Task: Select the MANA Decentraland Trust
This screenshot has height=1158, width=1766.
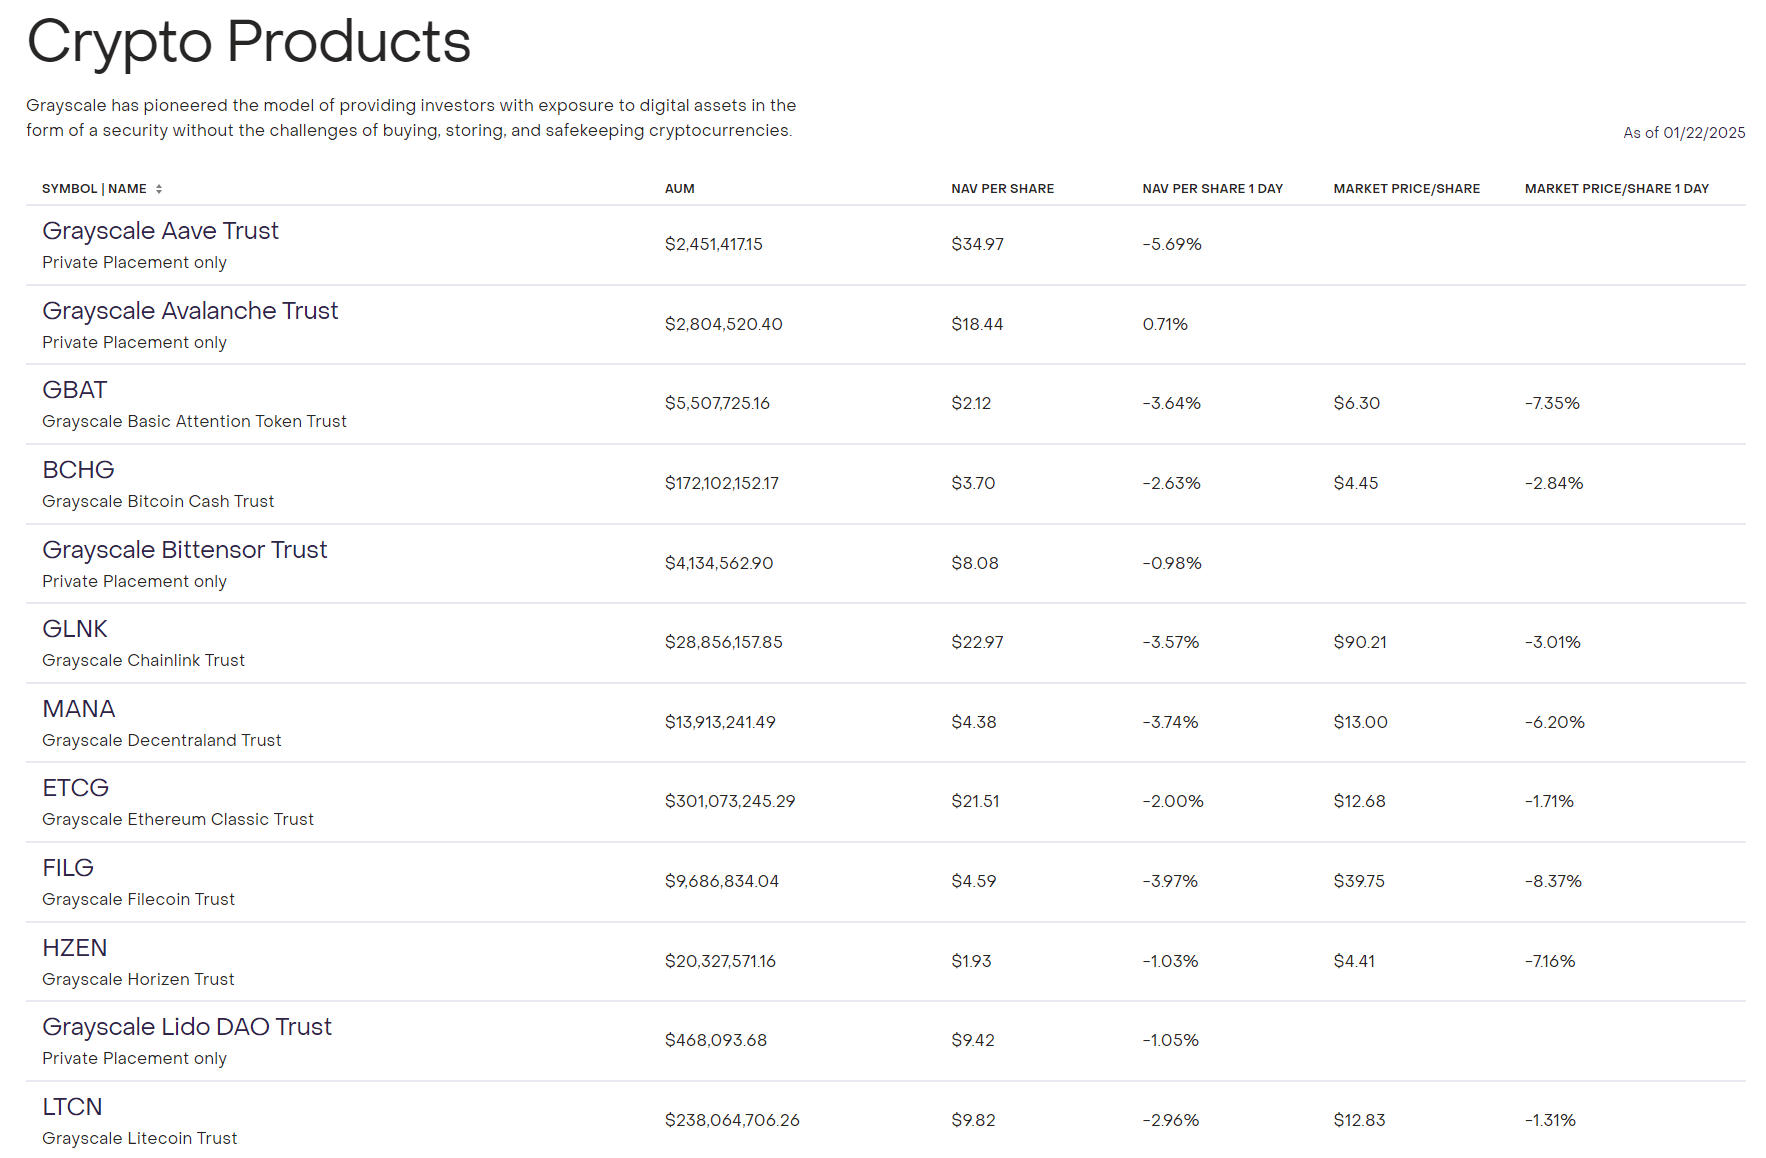Action: [79, 709]
